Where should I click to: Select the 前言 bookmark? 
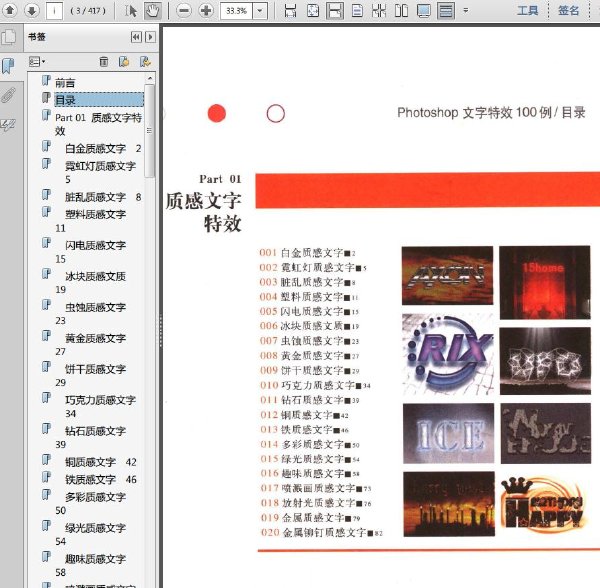click(x=65, y=83)
